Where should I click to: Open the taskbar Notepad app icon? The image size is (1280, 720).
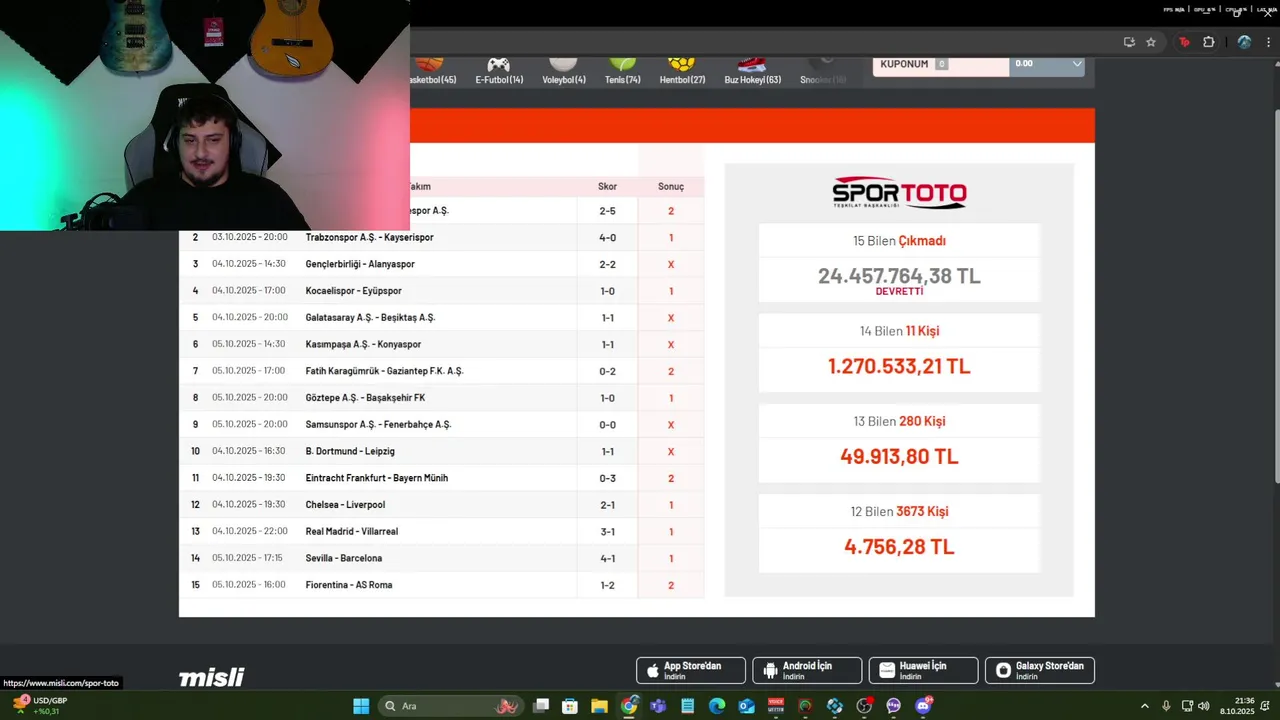[x=688, y=706]
